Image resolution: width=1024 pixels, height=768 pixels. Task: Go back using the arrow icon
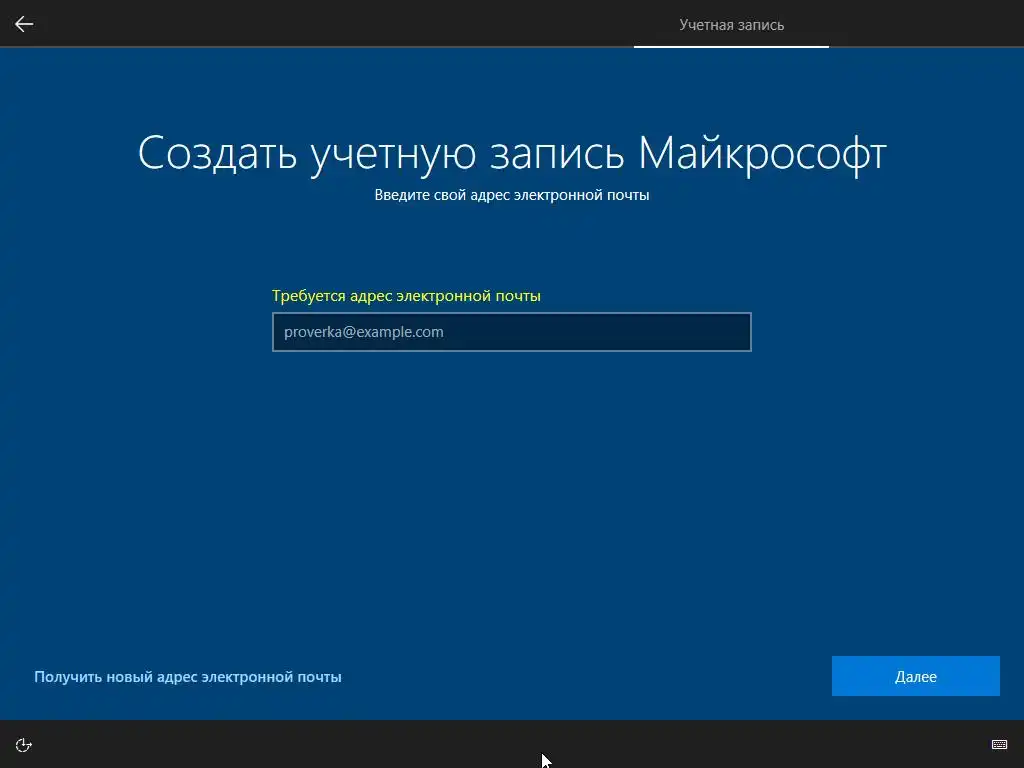point(24,24)
